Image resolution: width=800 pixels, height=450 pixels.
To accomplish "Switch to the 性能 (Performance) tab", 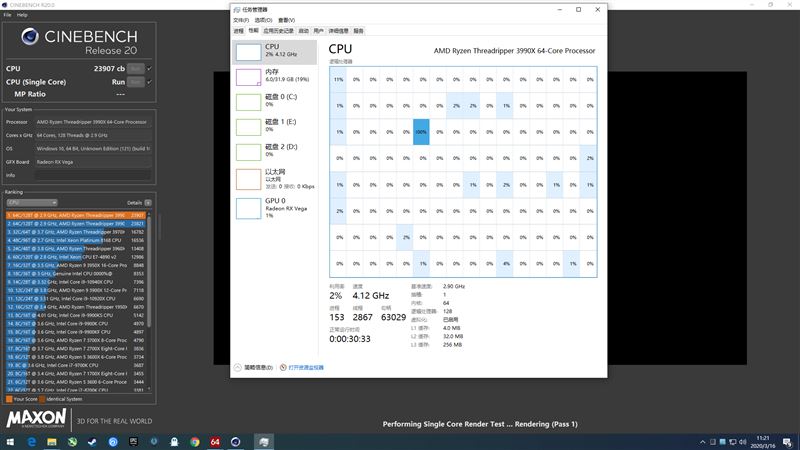I will coord(254,31).
